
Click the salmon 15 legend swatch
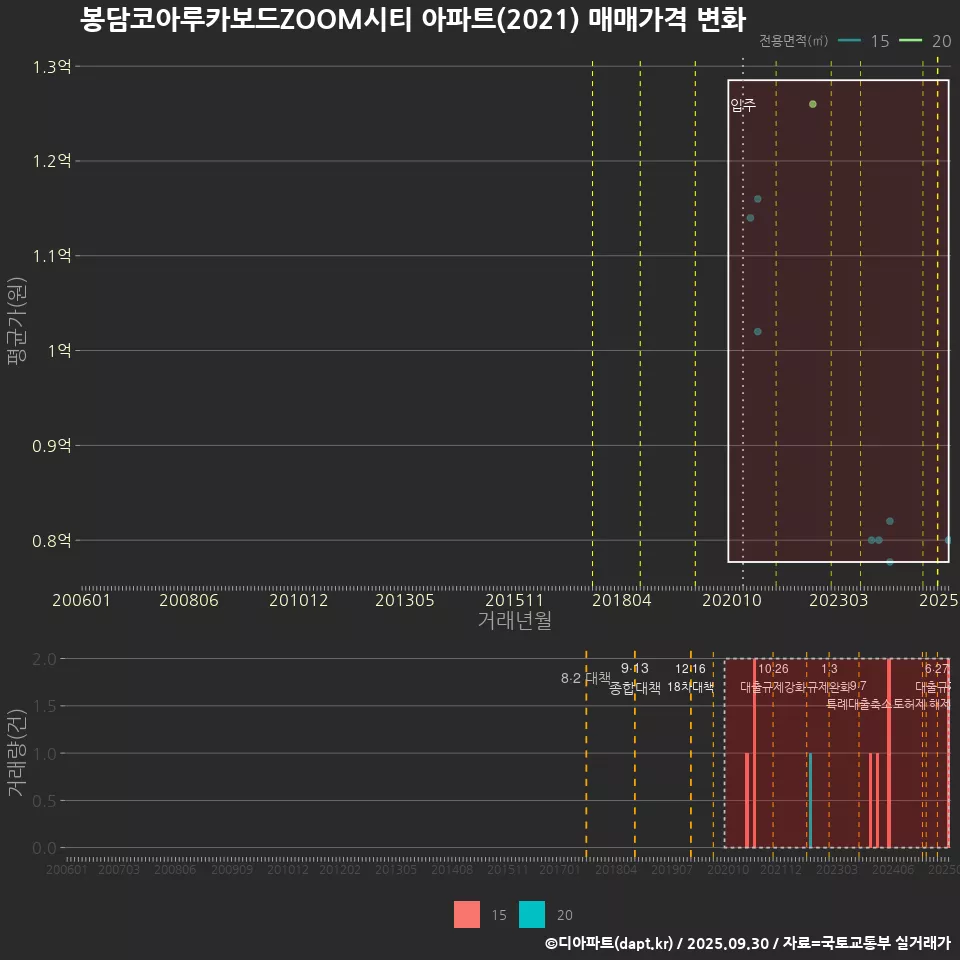(467, 914)
